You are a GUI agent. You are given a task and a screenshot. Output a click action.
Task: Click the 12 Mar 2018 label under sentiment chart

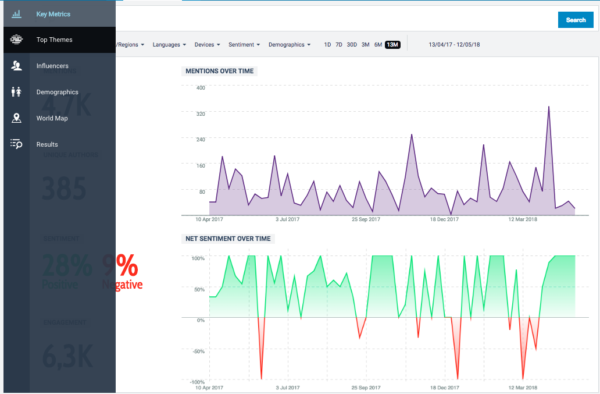[523, 387]
